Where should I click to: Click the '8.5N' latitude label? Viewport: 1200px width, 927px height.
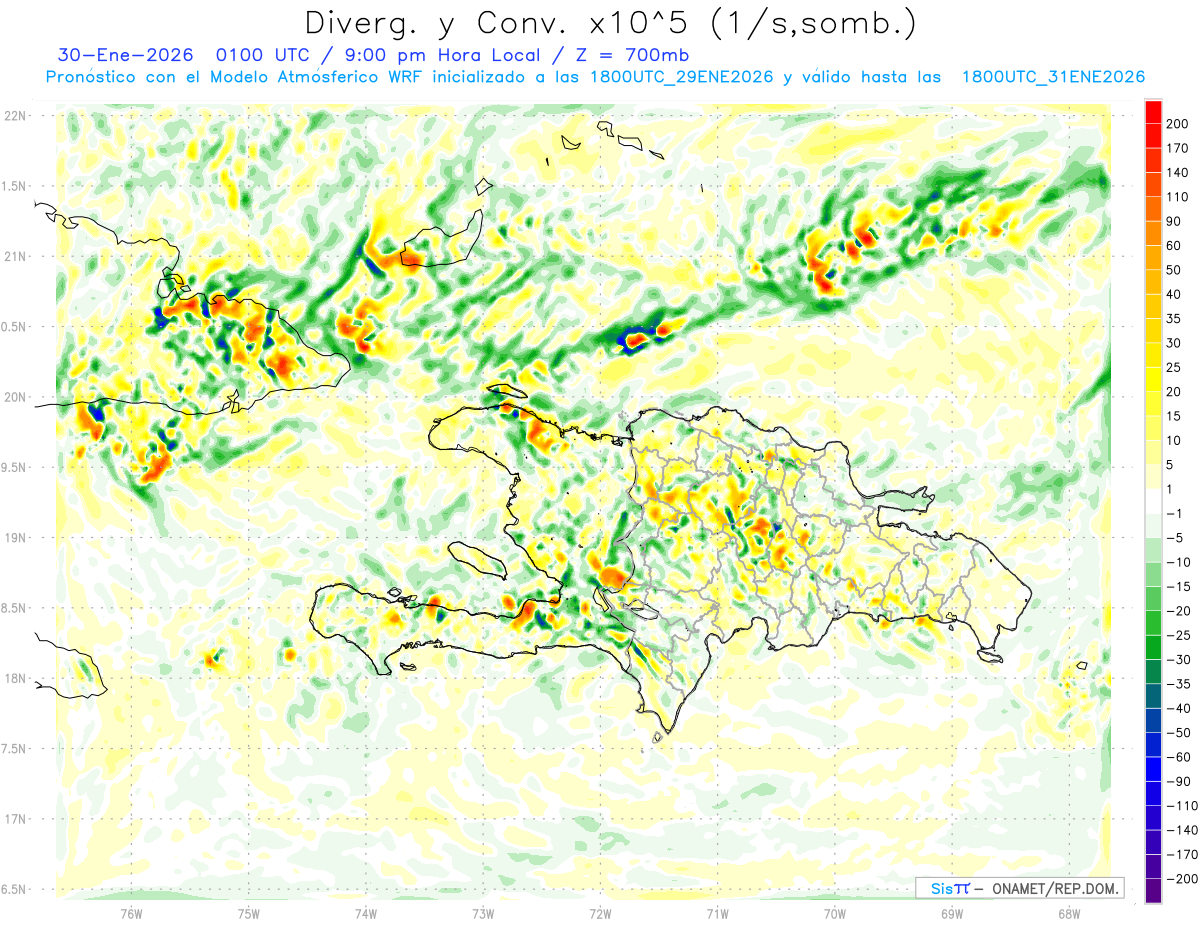[14, 608]
